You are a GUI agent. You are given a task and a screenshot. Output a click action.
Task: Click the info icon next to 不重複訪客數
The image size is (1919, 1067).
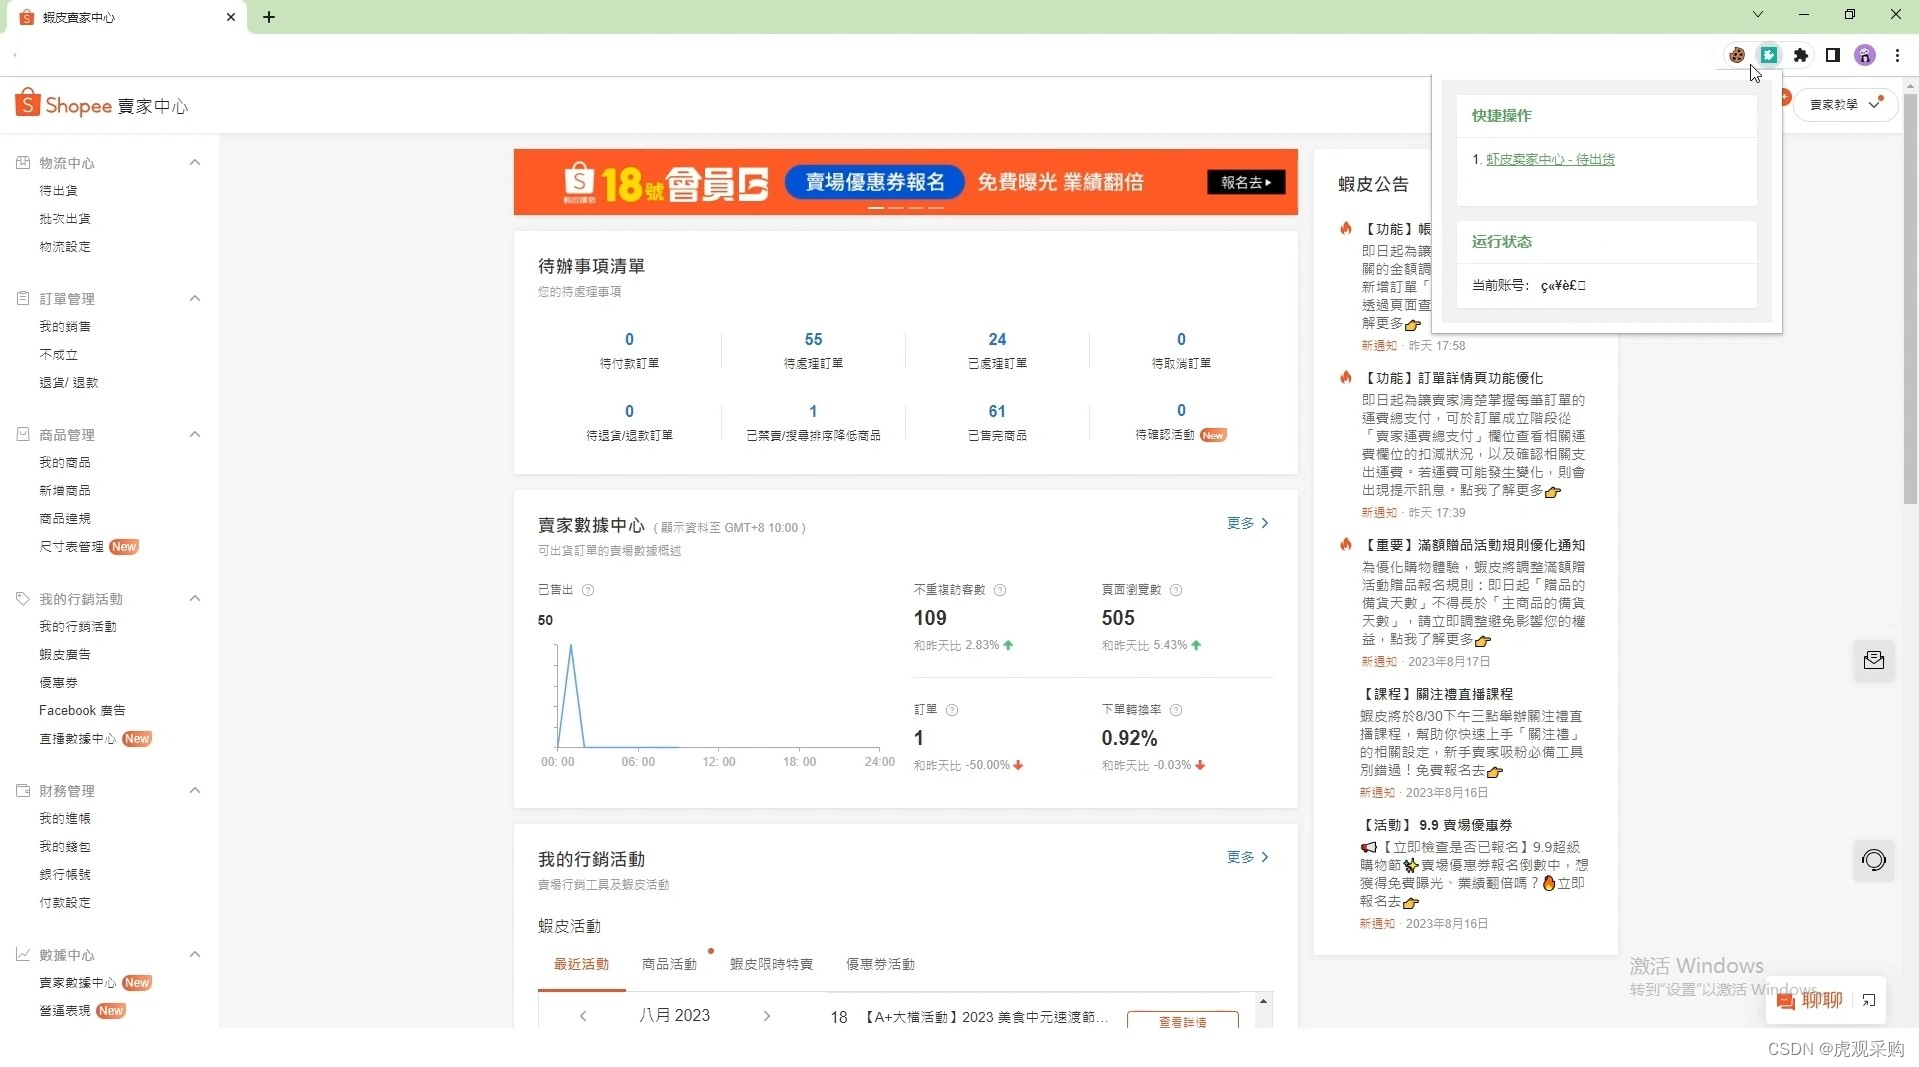pos(1000,590)
